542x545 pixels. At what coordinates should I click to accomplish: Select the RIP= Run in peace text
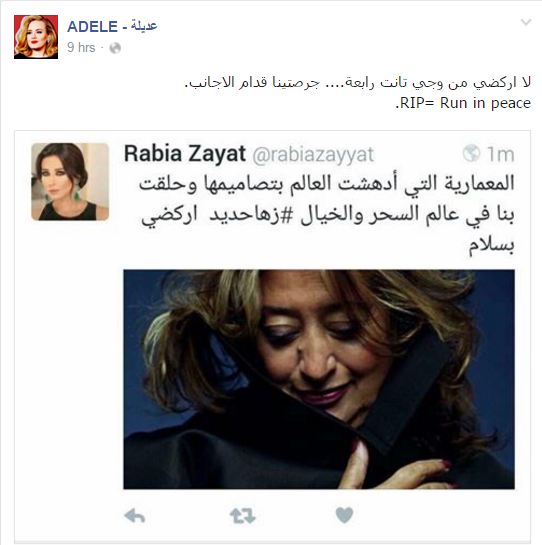[x=463, y=103]
